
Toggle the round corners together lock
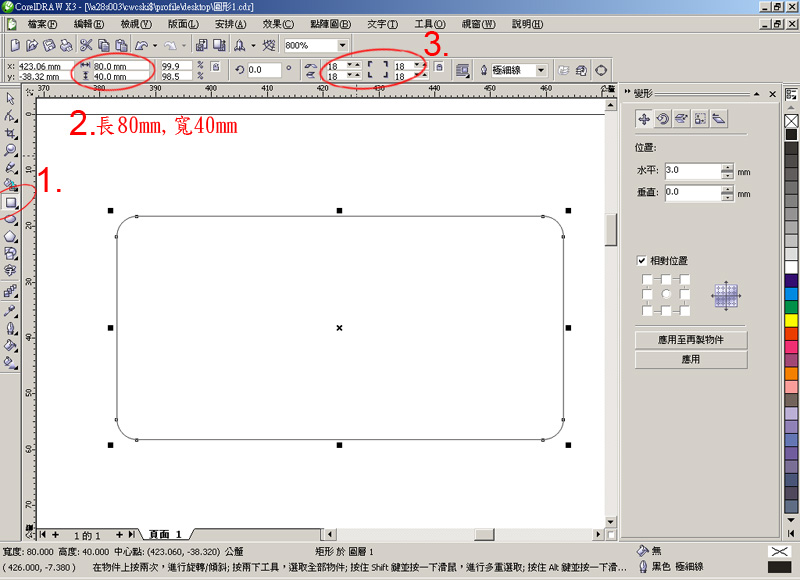(439, 66)
